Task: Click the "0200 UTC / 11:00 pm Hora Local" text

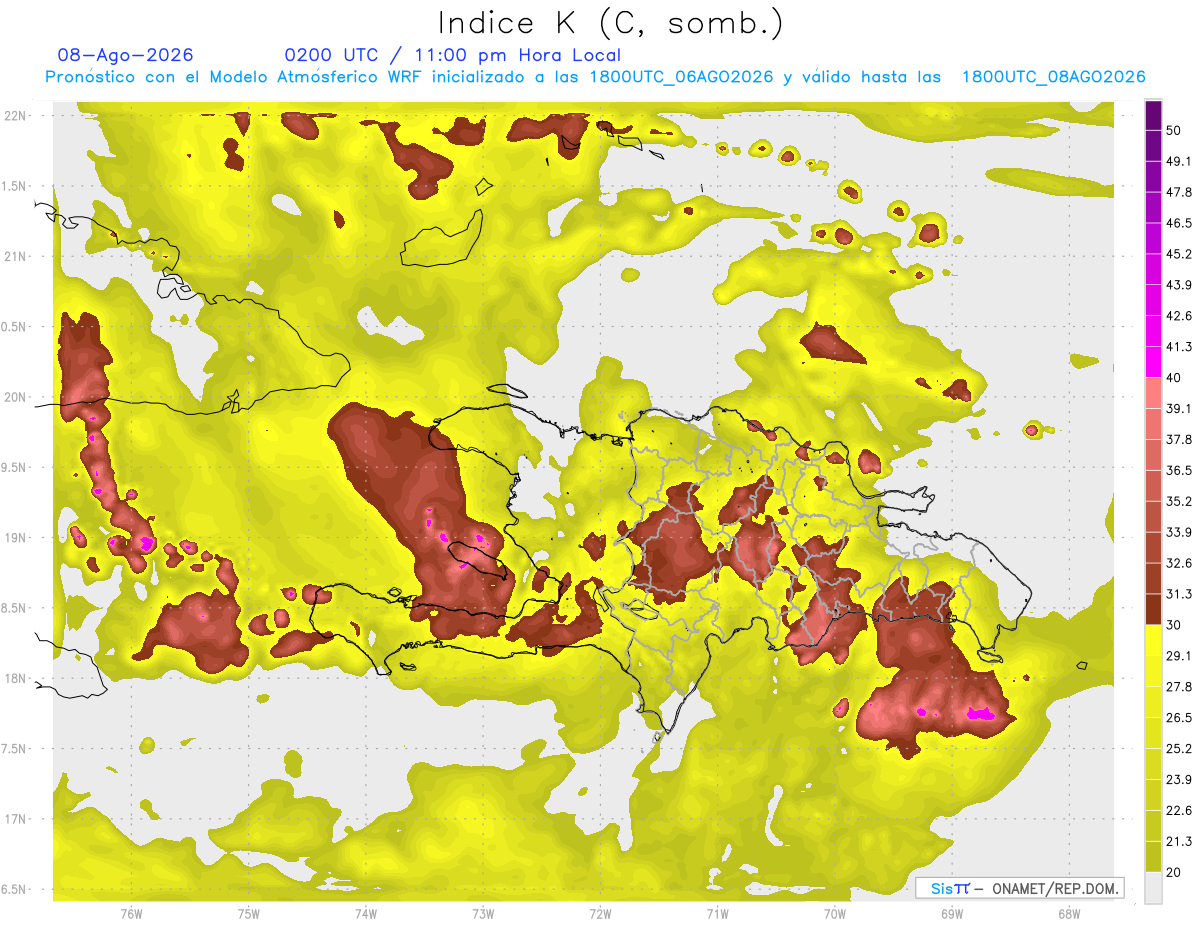Action: pos(453,55)
